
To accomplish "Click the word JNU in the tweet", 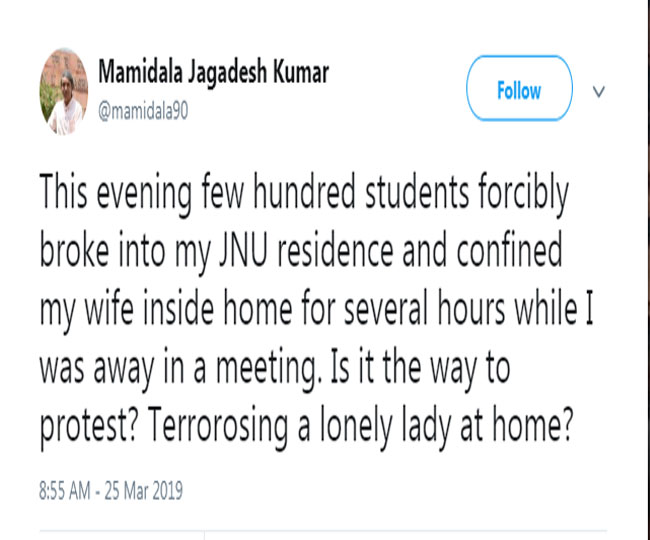I will click(242, 252).
